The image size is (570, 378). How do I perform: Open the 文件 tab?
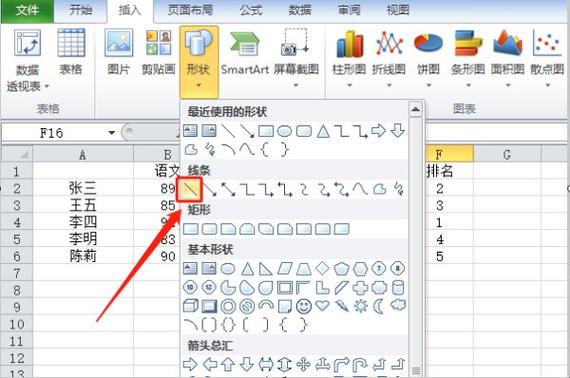[x=28, y=10]
